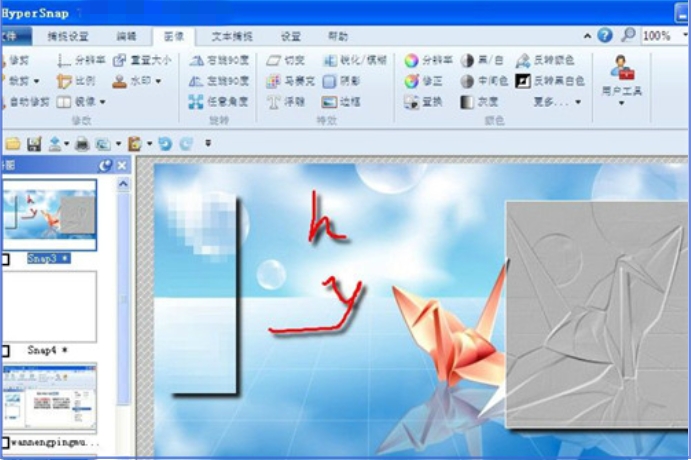691x460 pixels.
Task: Switch to the Settings (设置) tab
Action: click(291, 37)
